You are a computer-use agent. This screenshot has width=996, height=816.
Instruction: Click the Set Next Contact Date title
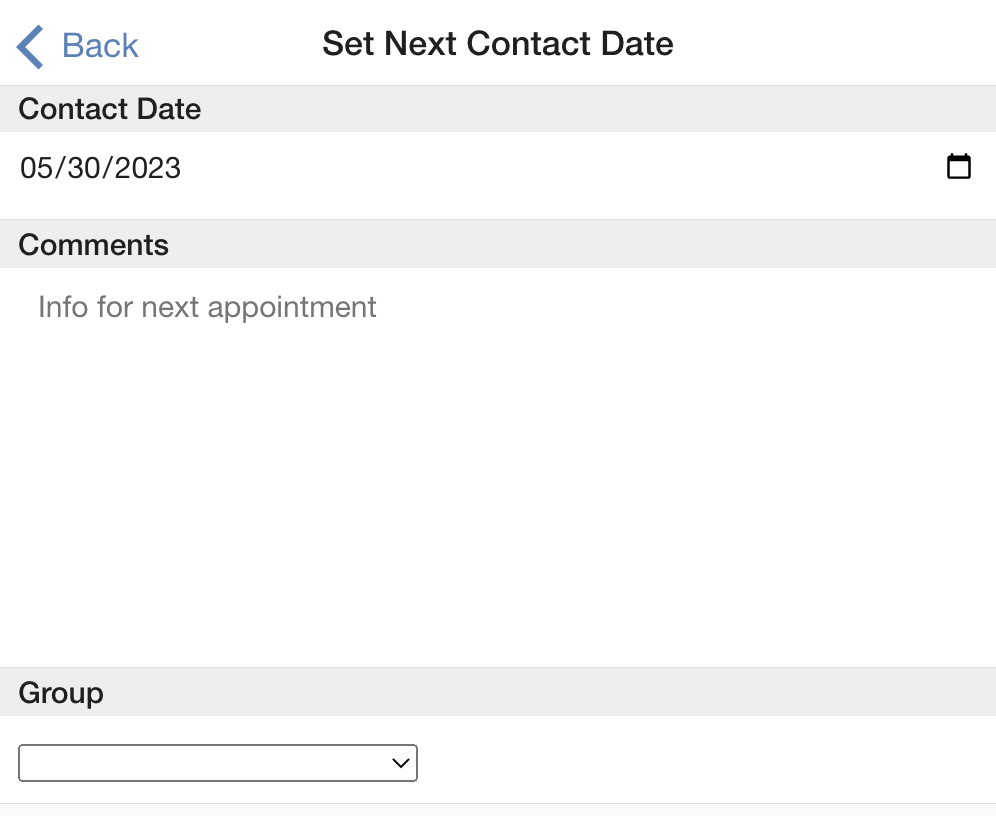pyautogui.click(x=497, y=44)
